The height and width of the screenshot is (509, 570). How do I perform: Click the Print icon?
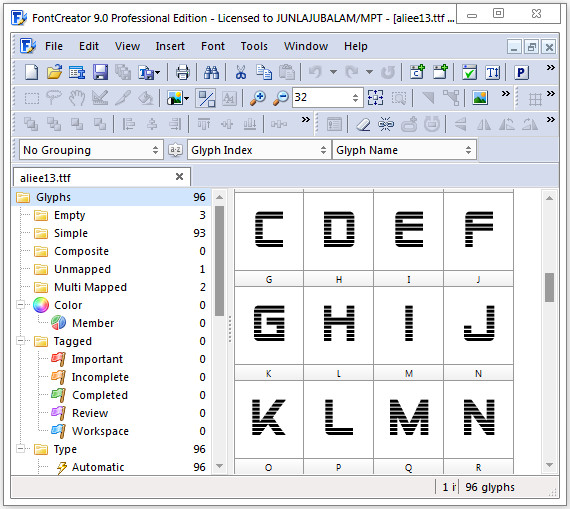click(x=182, y=72)
